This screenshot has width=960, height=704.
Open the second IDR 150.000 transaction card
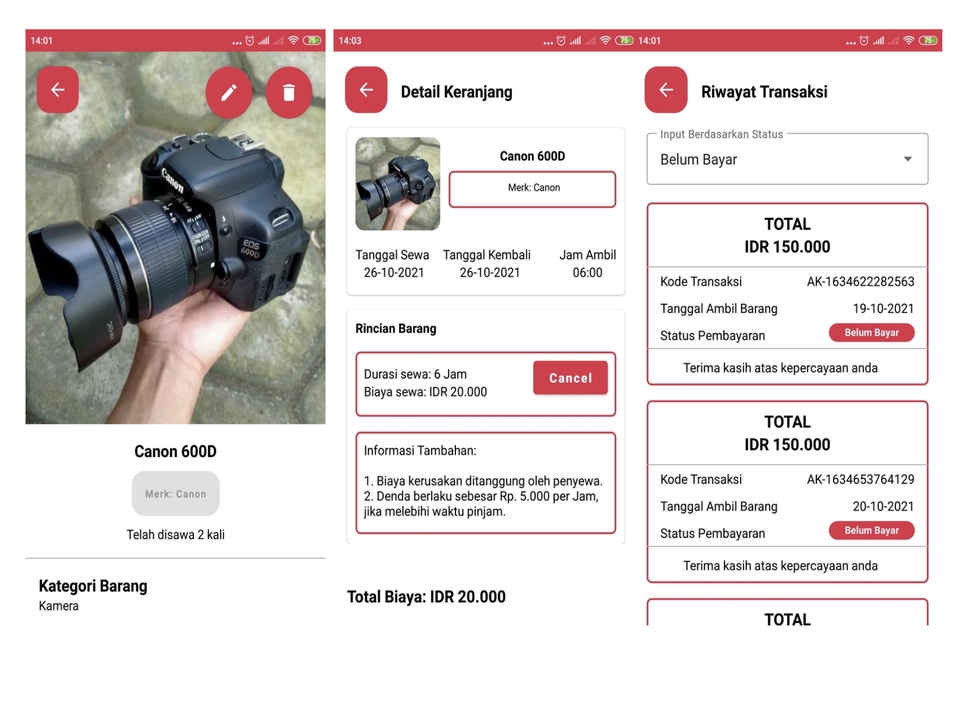(x=787, y=434)
